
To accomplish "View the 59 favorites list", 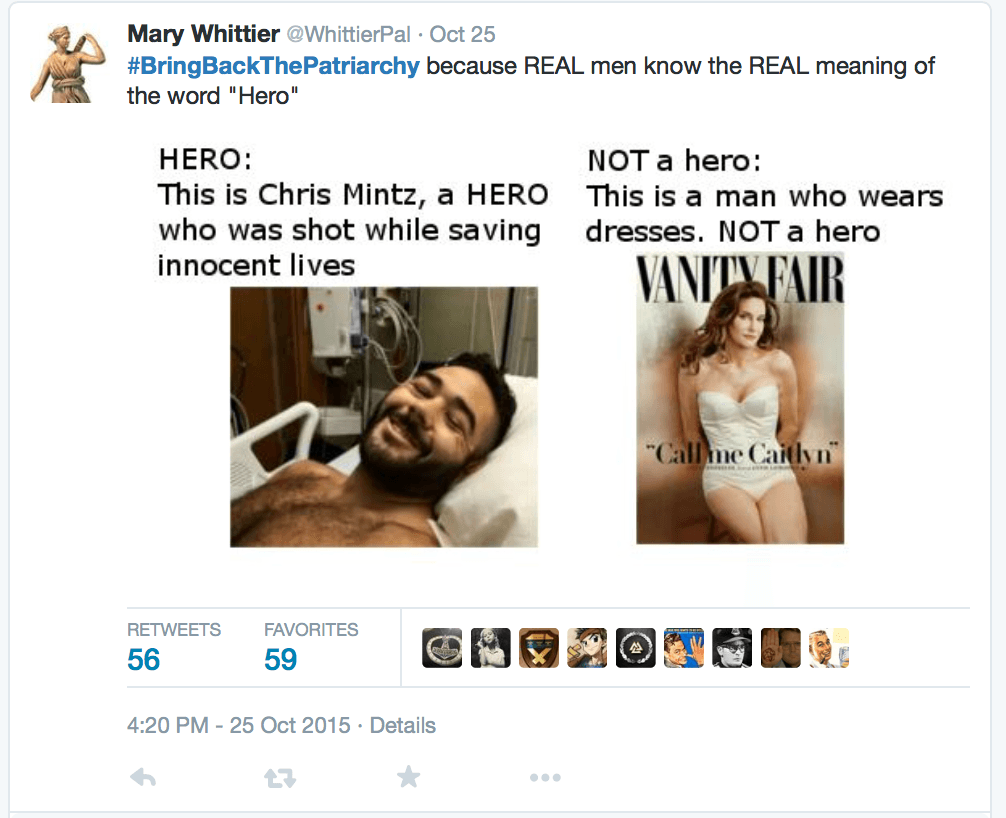I will [x=280, y=659].
